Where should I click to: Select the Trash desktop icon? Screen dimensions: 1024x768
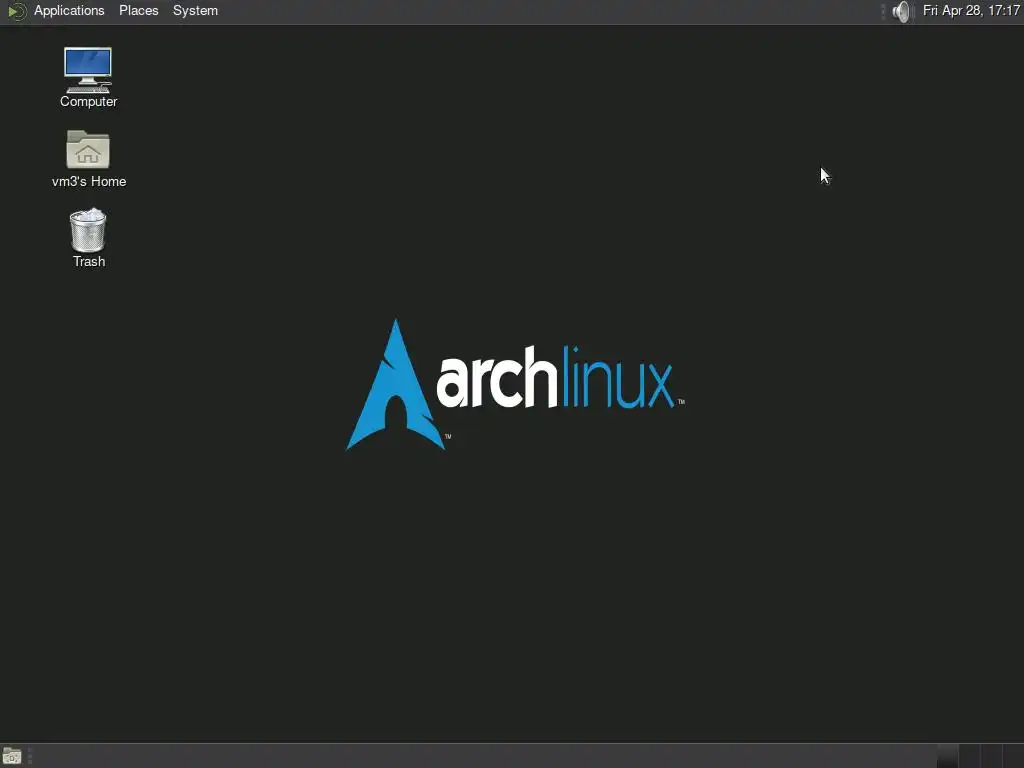click(x=88, y=238)
